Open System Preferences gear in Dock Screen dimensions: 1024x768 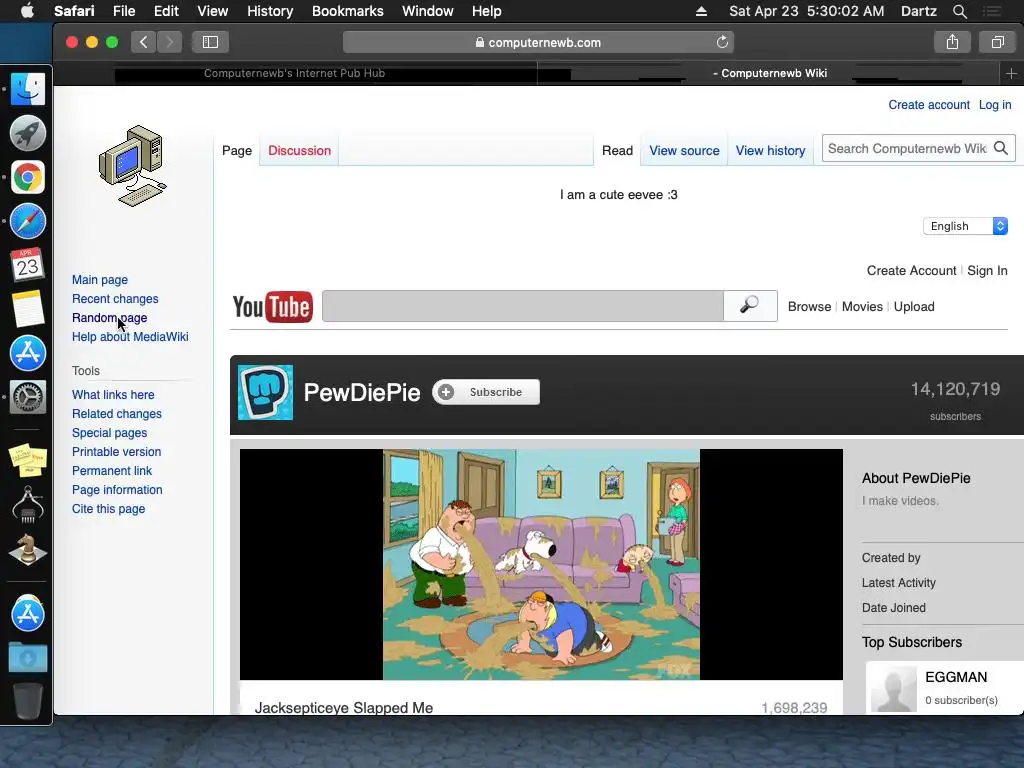pos(27,396)
